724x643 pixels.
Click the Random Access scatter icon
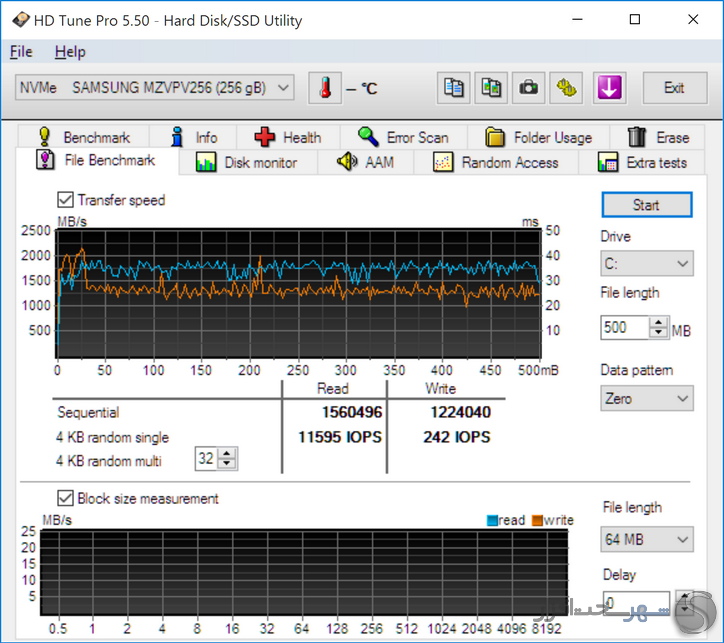click(x=443, y=162)
